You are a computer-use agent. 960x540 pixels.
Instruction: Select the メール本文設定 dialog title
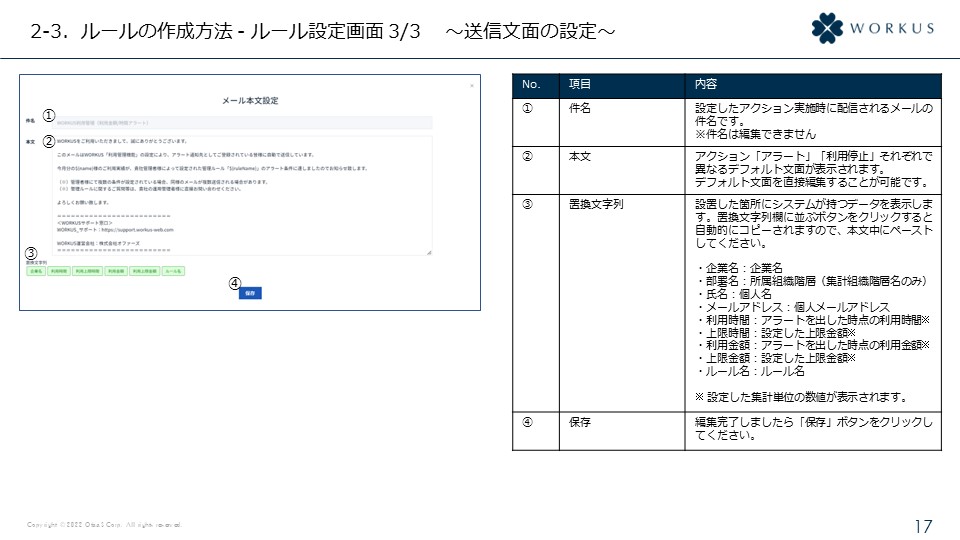tap(250, 100)
